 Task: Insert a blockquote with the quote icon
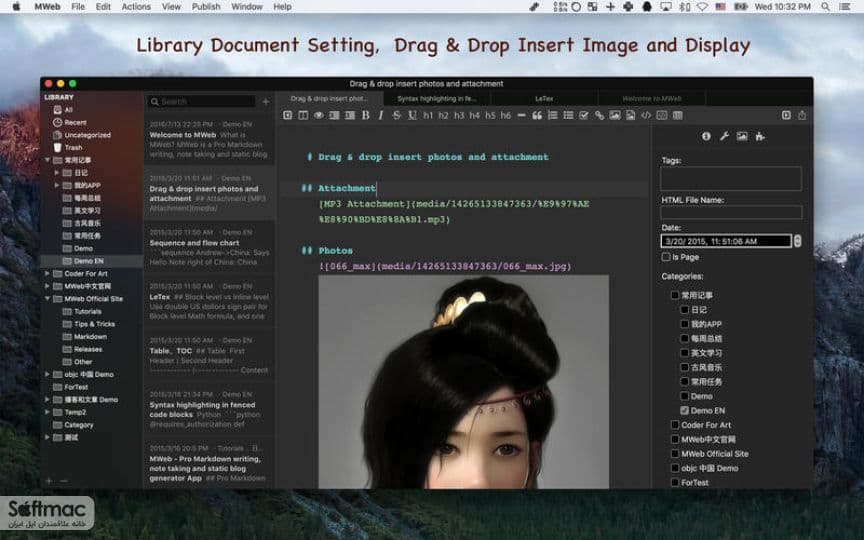pos(537,115)
